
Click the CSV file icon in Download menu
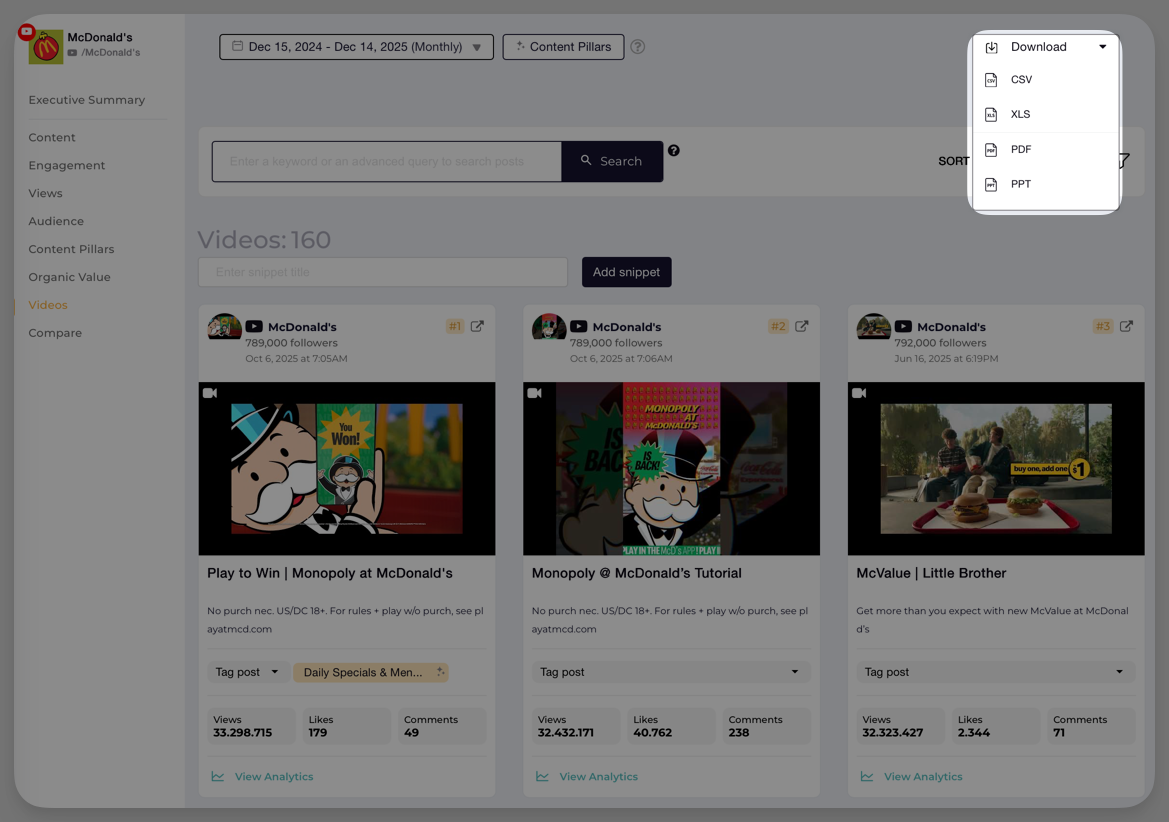[x=991, y=80]
